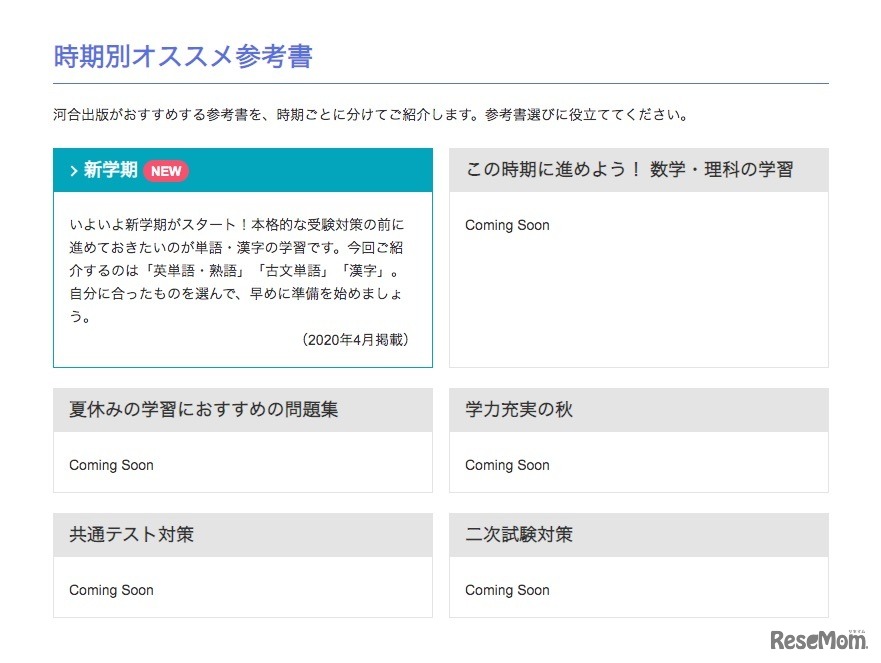
Task: Click Coming Soon under 数学・理科の学習
Action: [505, 225]
